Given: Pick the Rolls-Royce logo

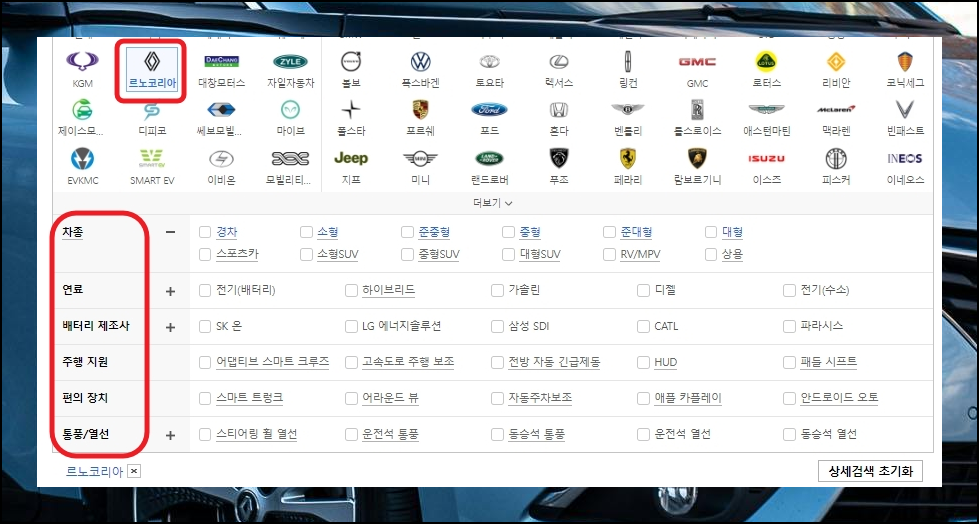Looking at the screenshot, I should pyautogui.click(x=697, y=110).
